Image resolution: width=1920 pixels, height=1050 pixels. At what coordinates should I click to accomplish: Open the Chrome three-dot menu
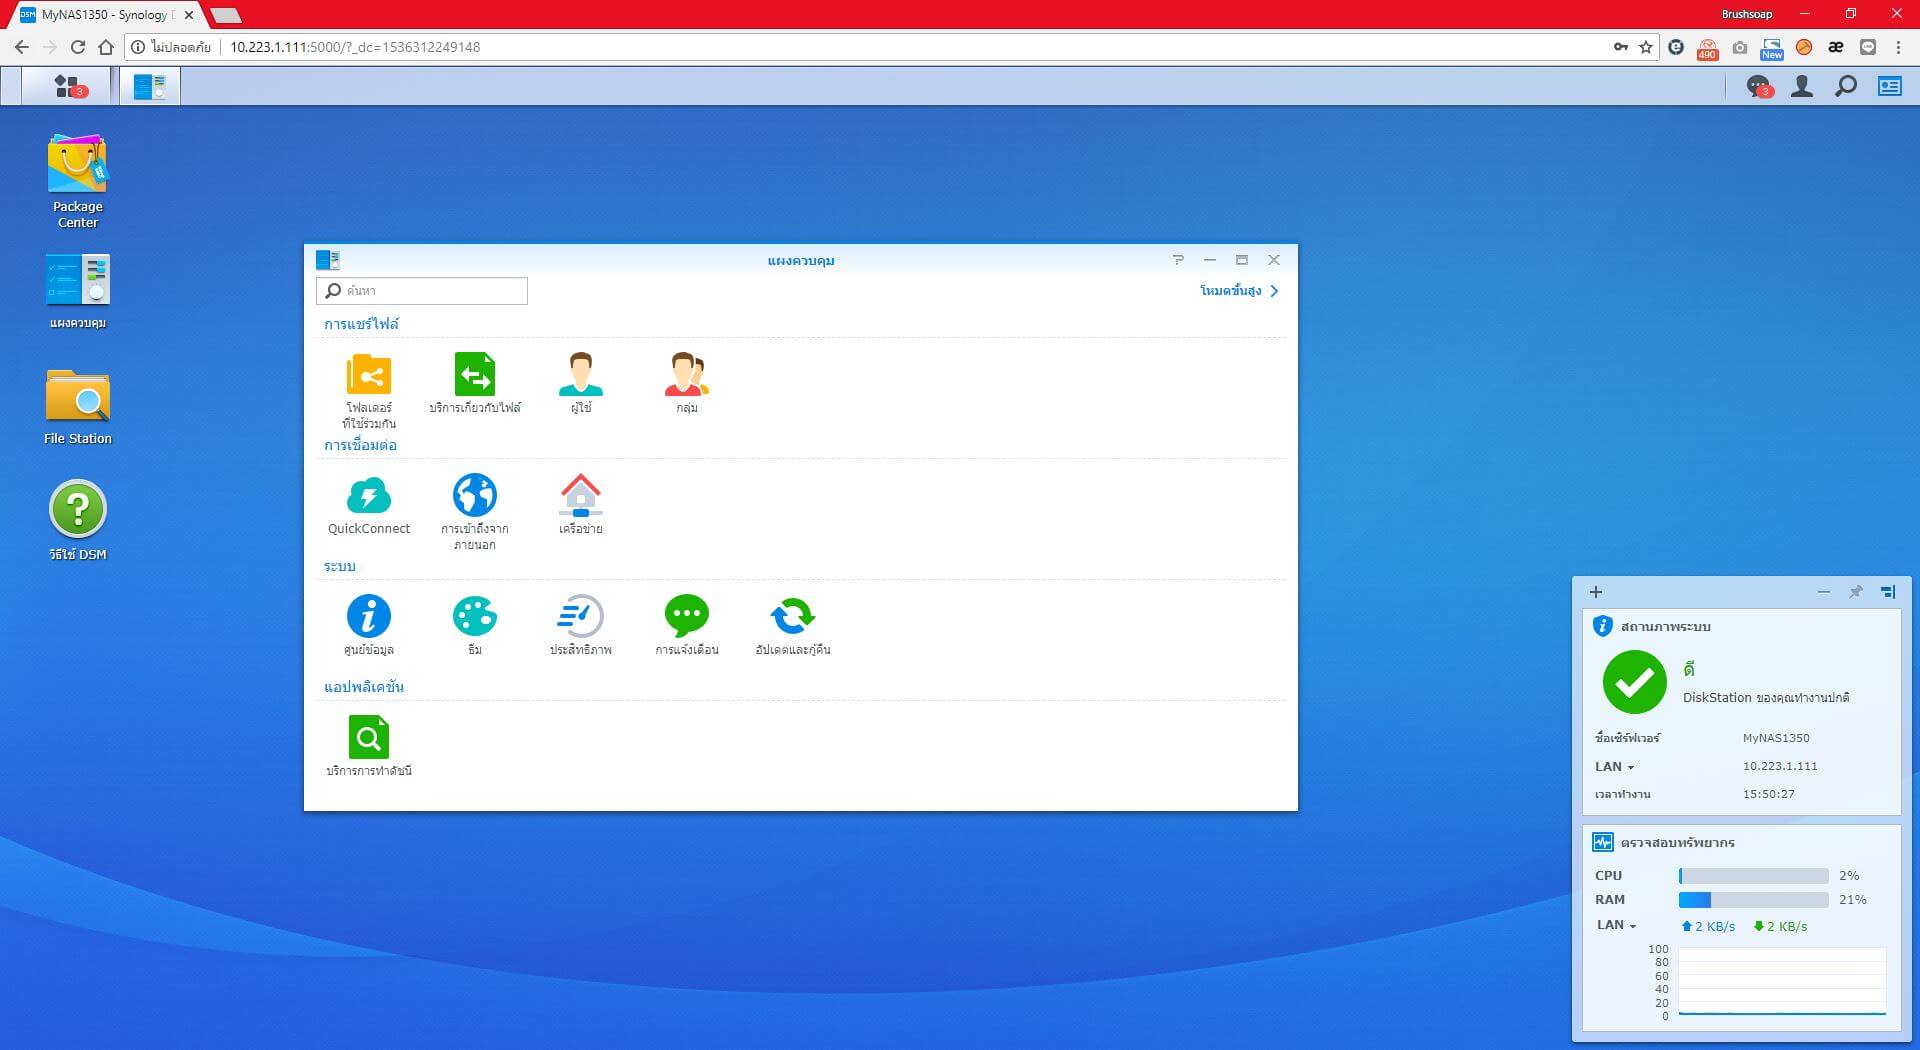click(1898, 47)
